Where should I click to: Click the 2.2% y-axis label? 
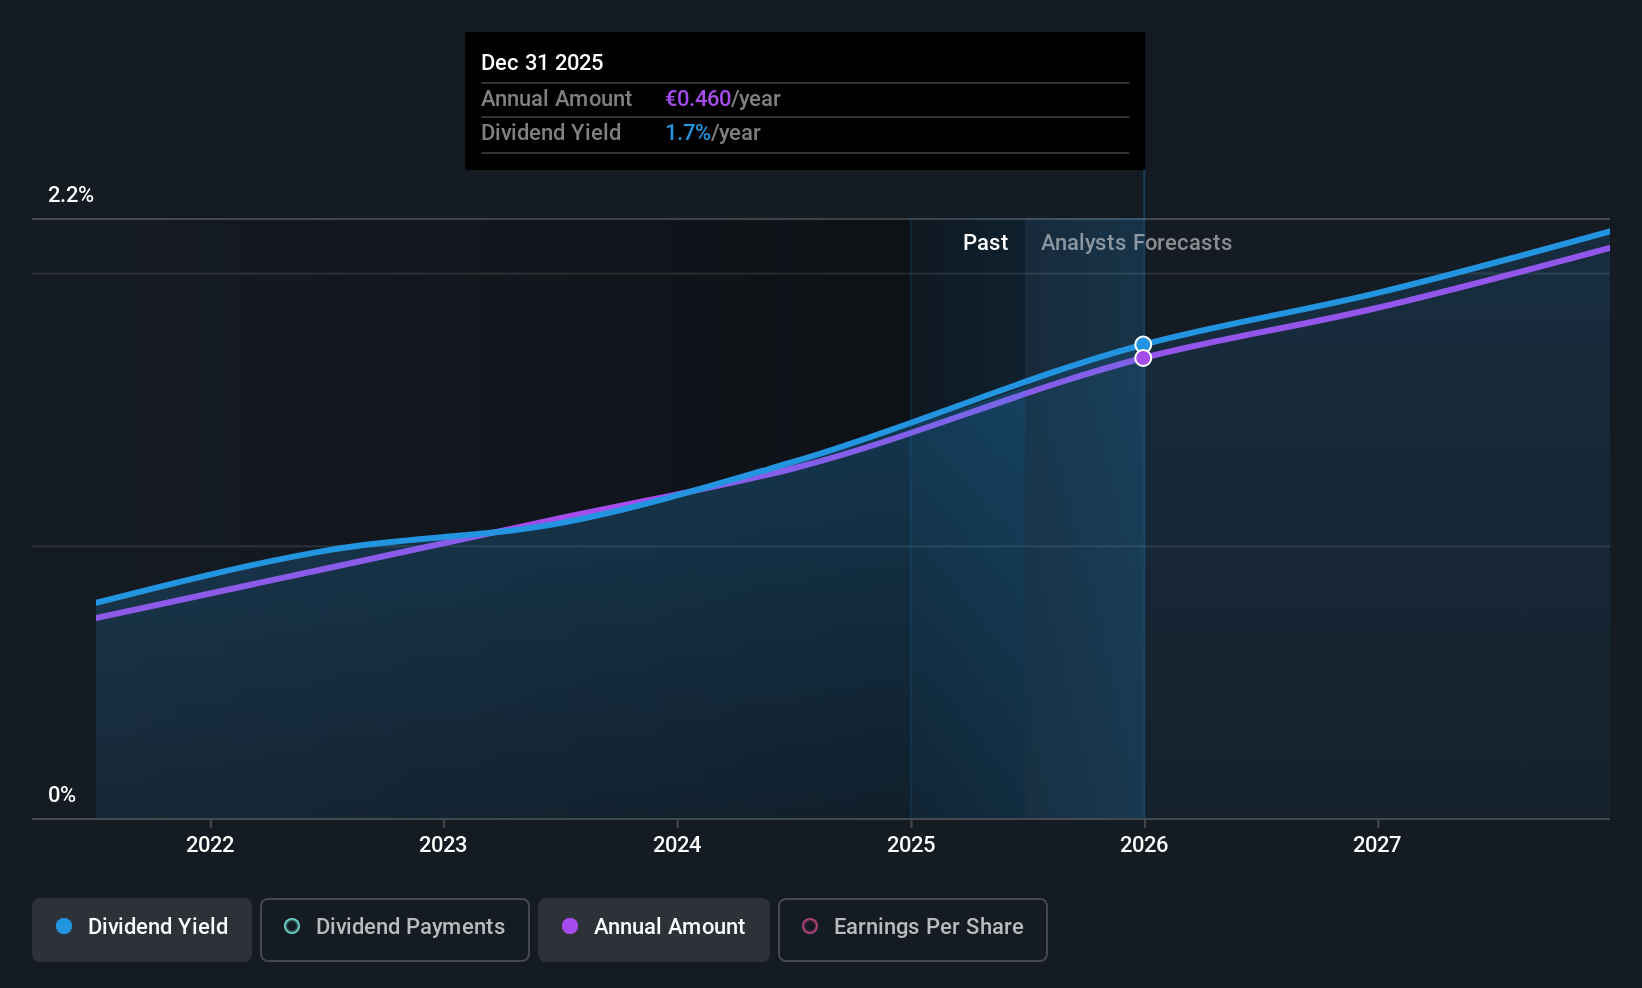(71, 195)
